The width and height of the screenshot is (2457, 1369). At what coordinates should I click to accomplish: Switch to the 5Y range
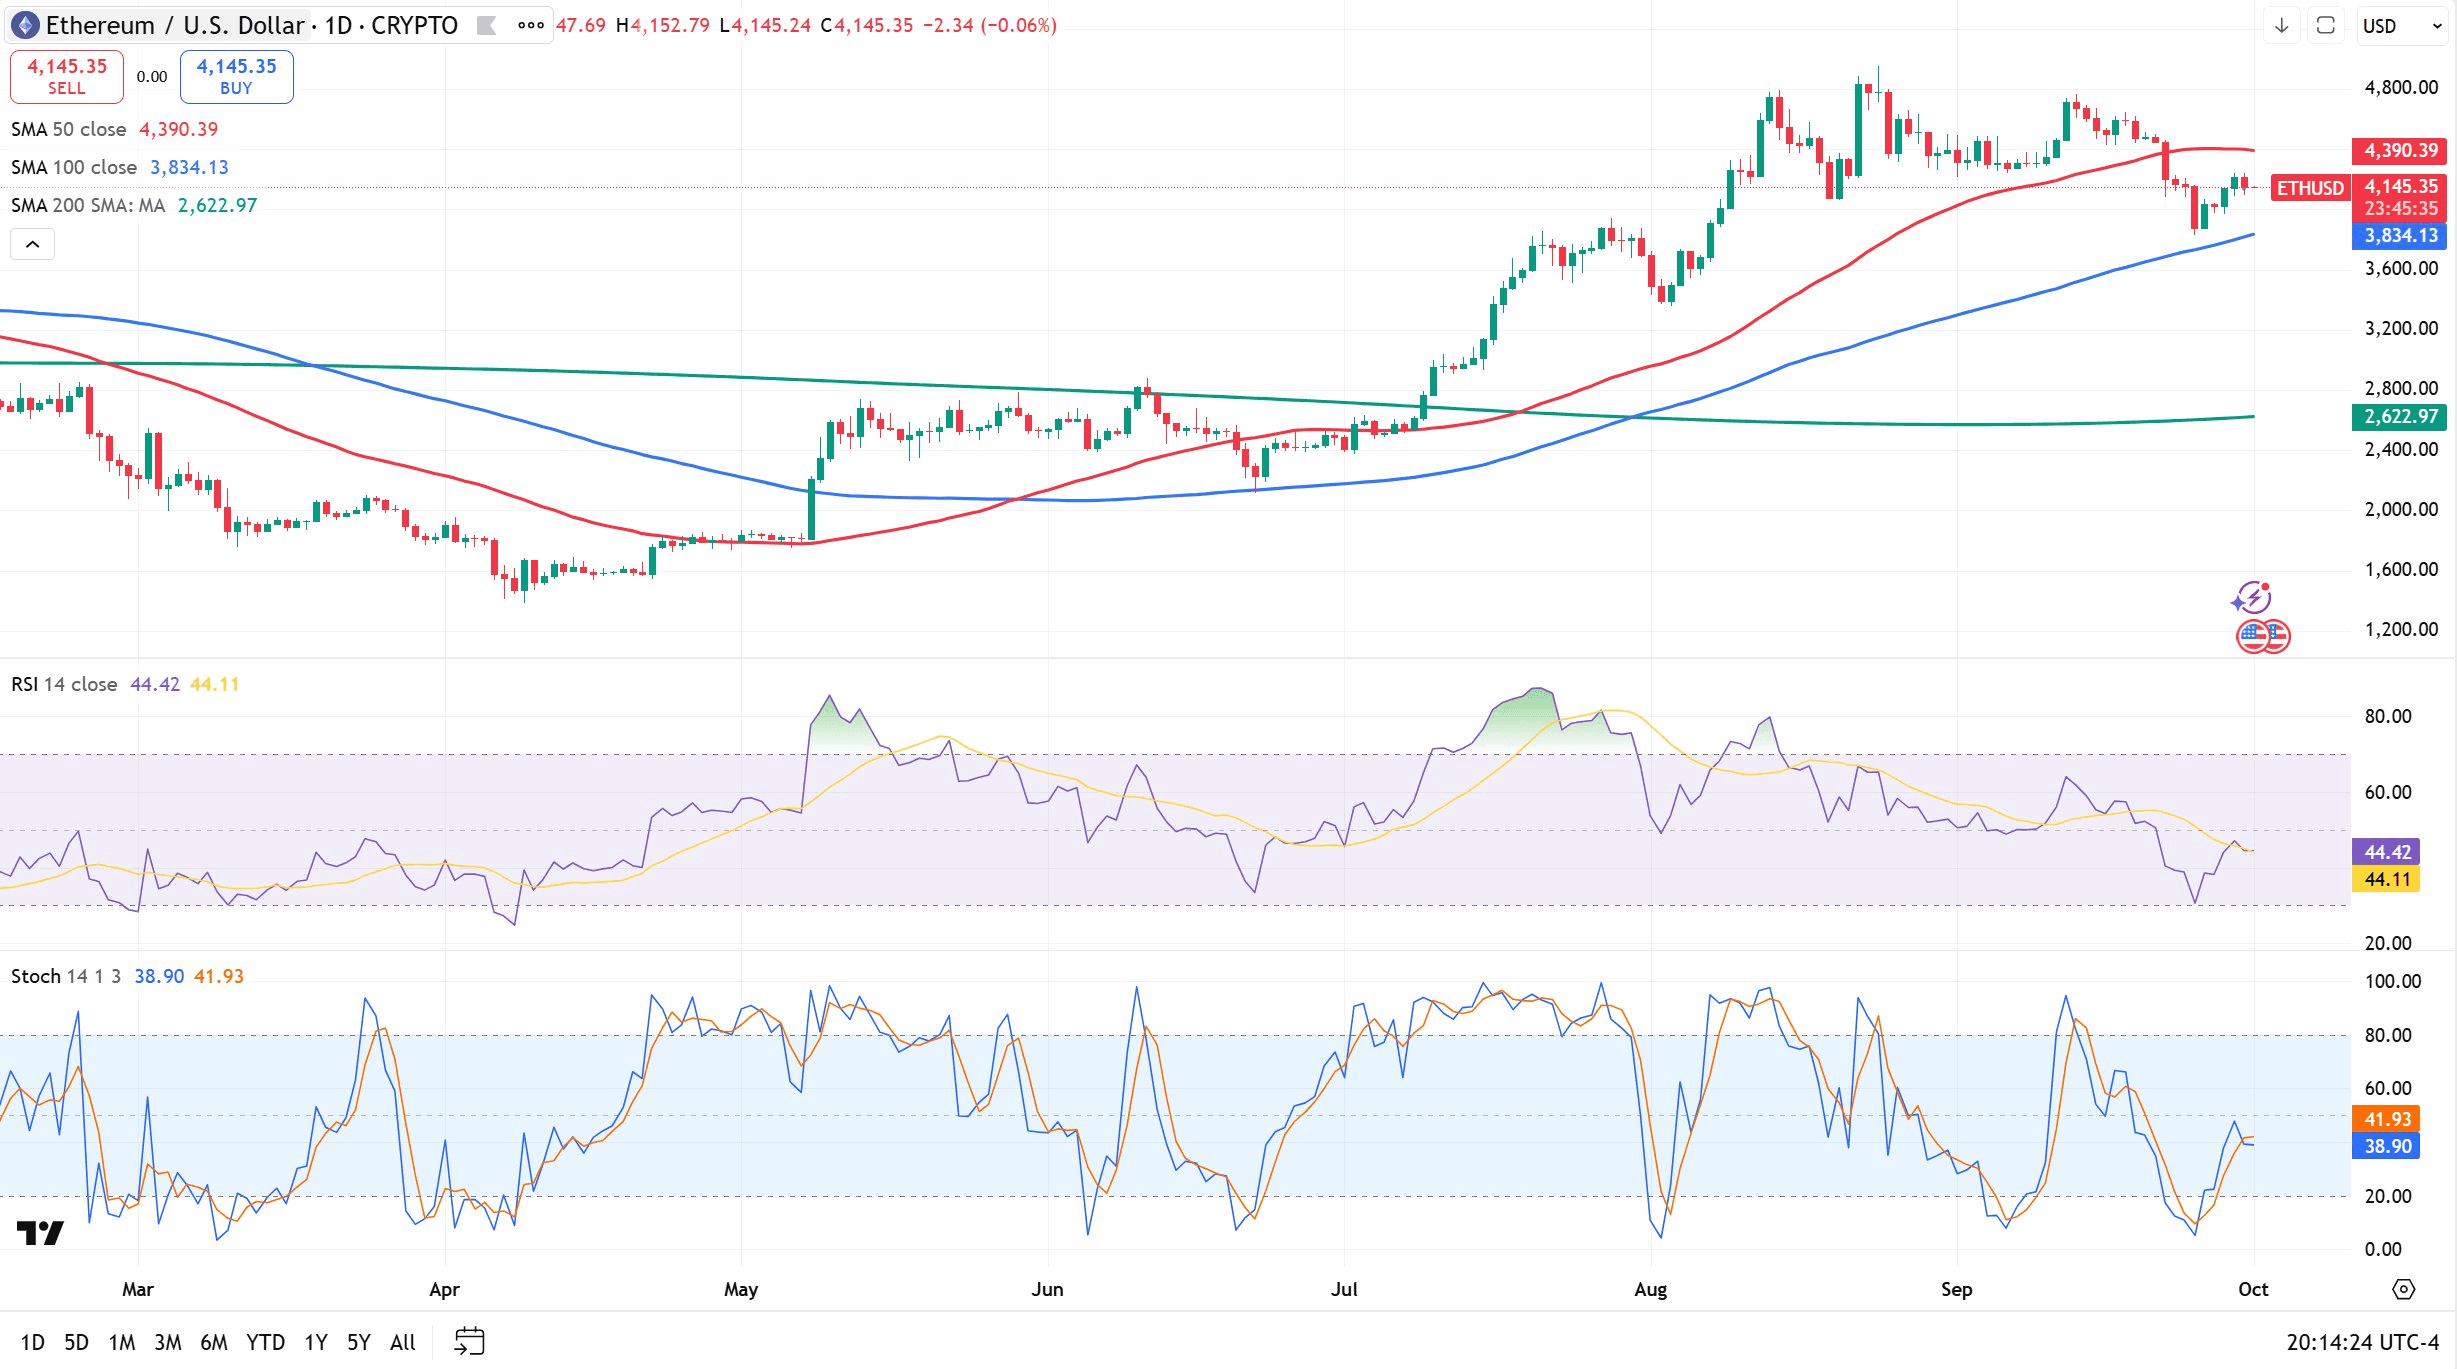[x=358, y=1342]
